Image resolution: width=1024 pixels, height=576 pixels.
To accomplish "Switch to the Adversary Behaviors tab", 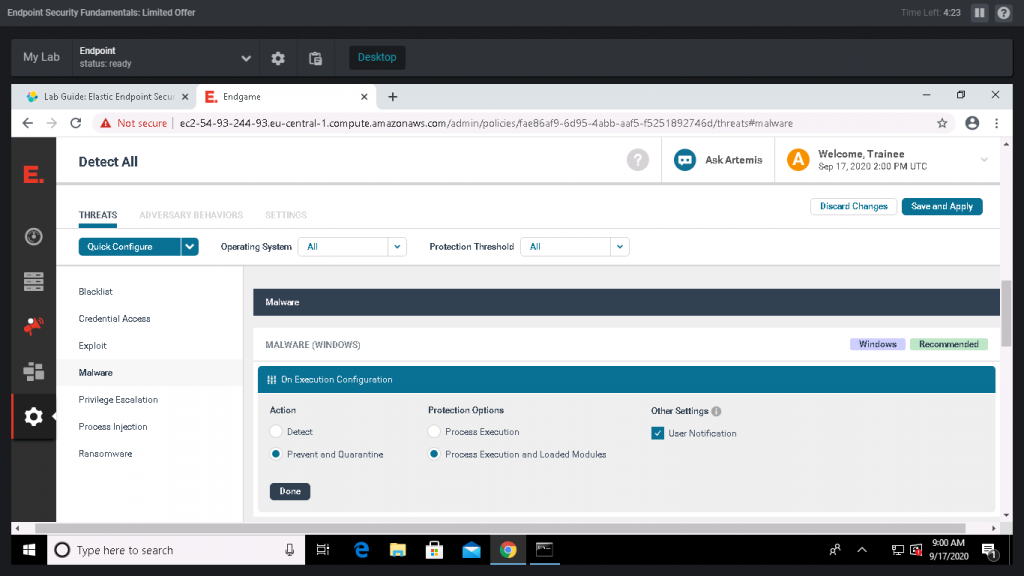I will pos(191,215).
